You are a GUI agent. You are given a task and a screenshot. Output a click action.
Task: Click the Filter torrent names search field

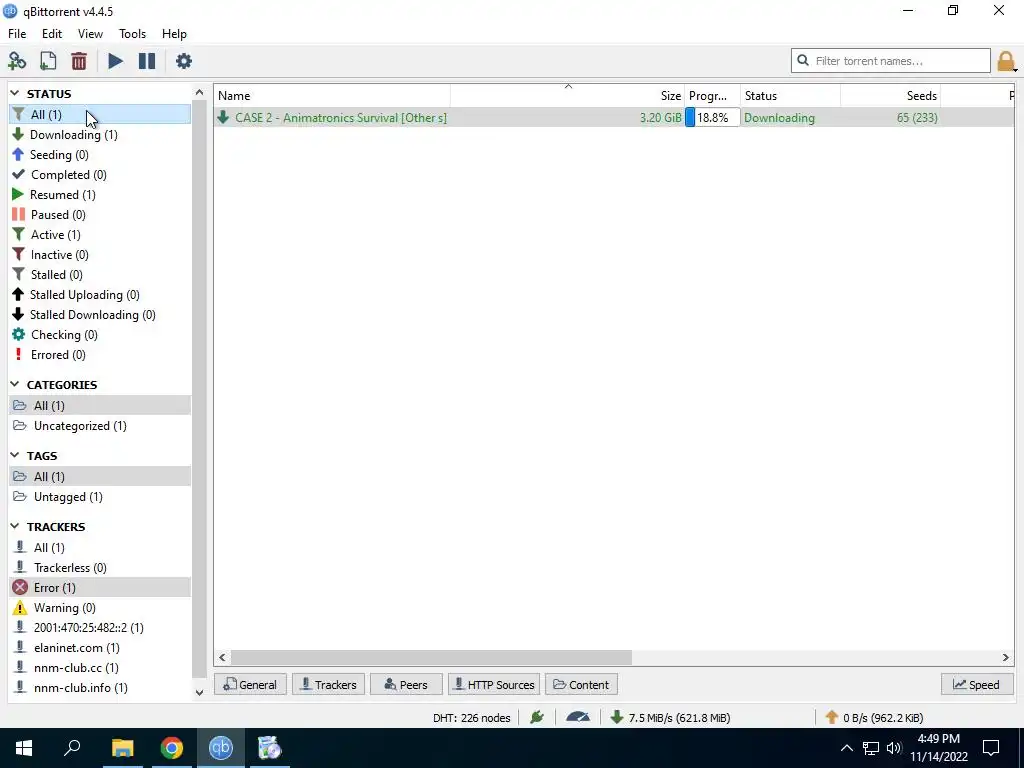(891, 61)
